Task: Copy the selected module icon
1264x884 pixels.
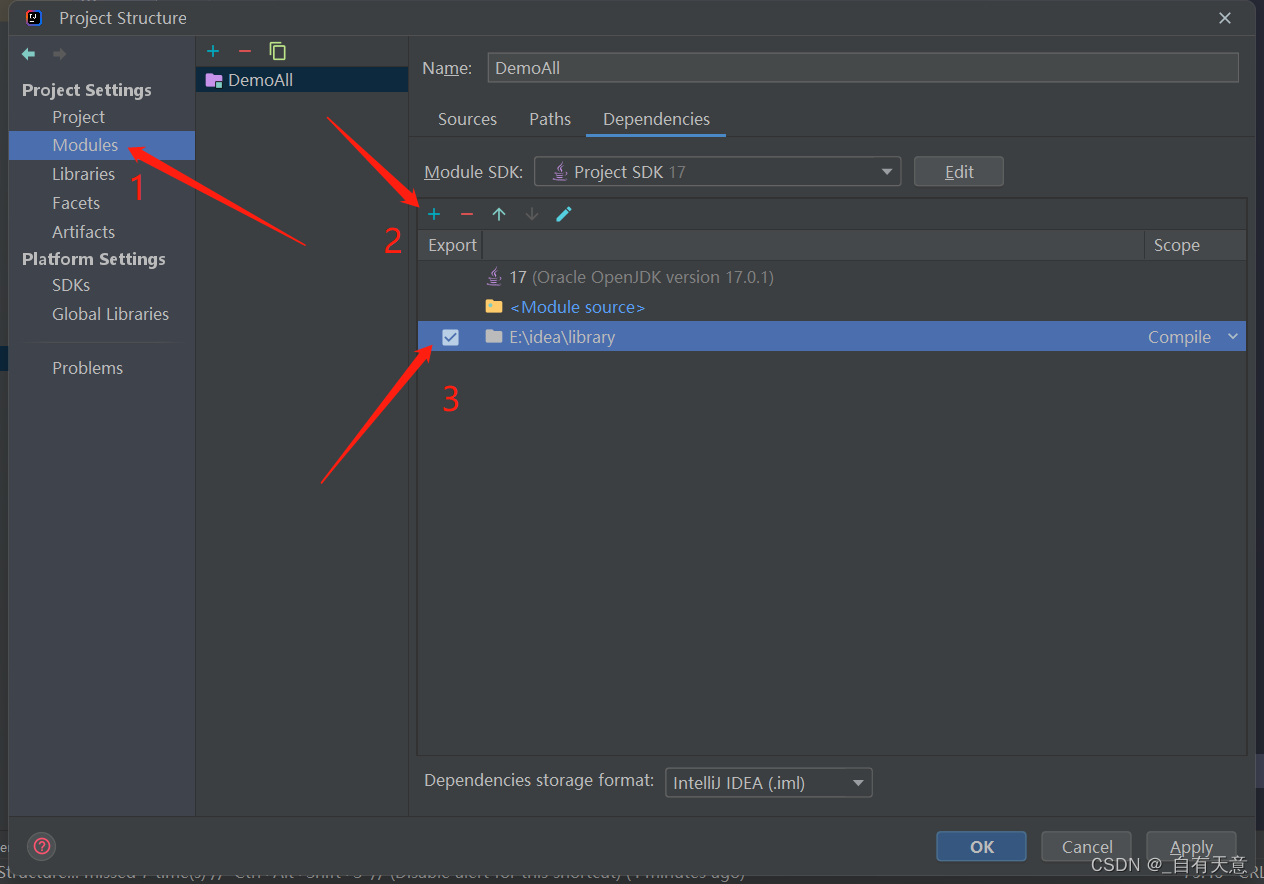Action: pyautogui.click(x=278, y=51)
